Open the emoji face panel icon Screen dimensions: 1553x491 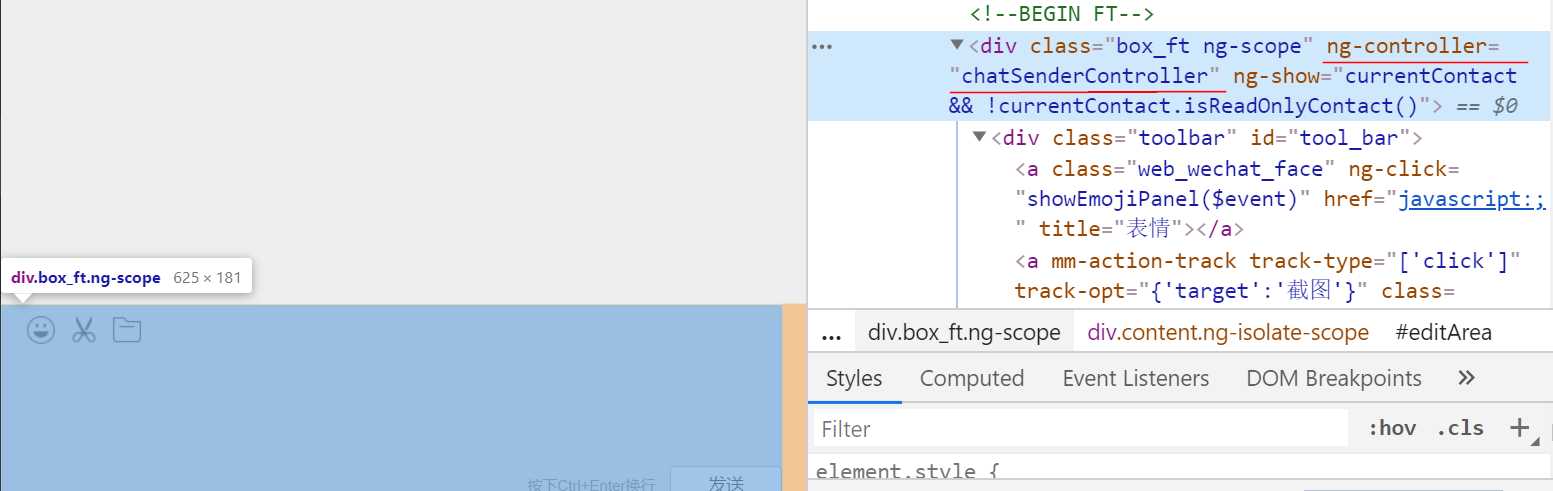[x=41, y=330]
